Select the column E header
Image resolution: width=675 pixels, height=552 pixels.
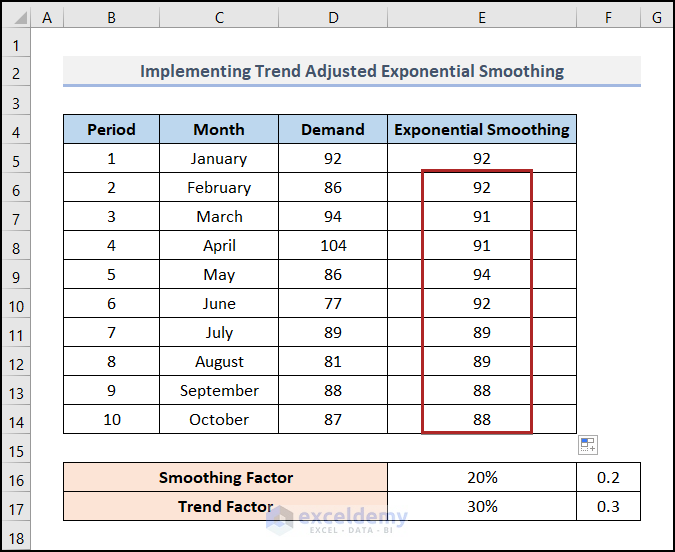point(482,17)
